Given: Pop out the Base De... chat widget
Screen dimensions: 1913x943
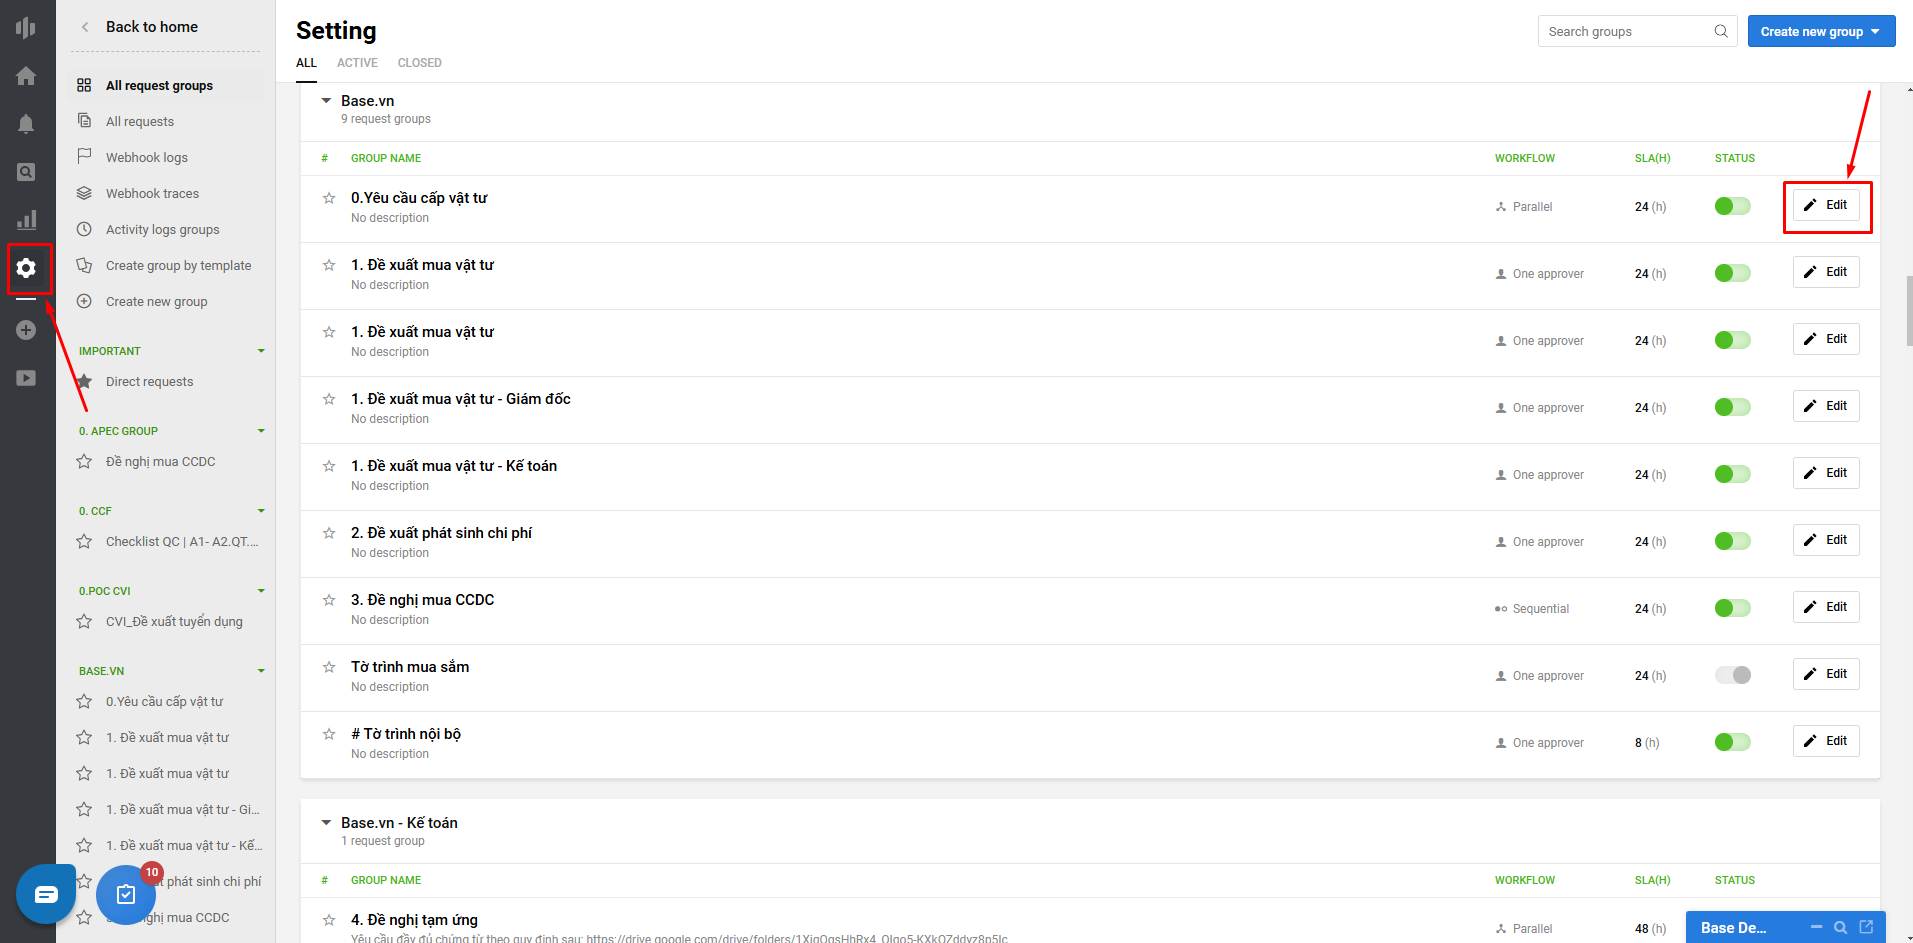Looking at the screenshot, I should pyautogui.click(x=1866, y=927).
